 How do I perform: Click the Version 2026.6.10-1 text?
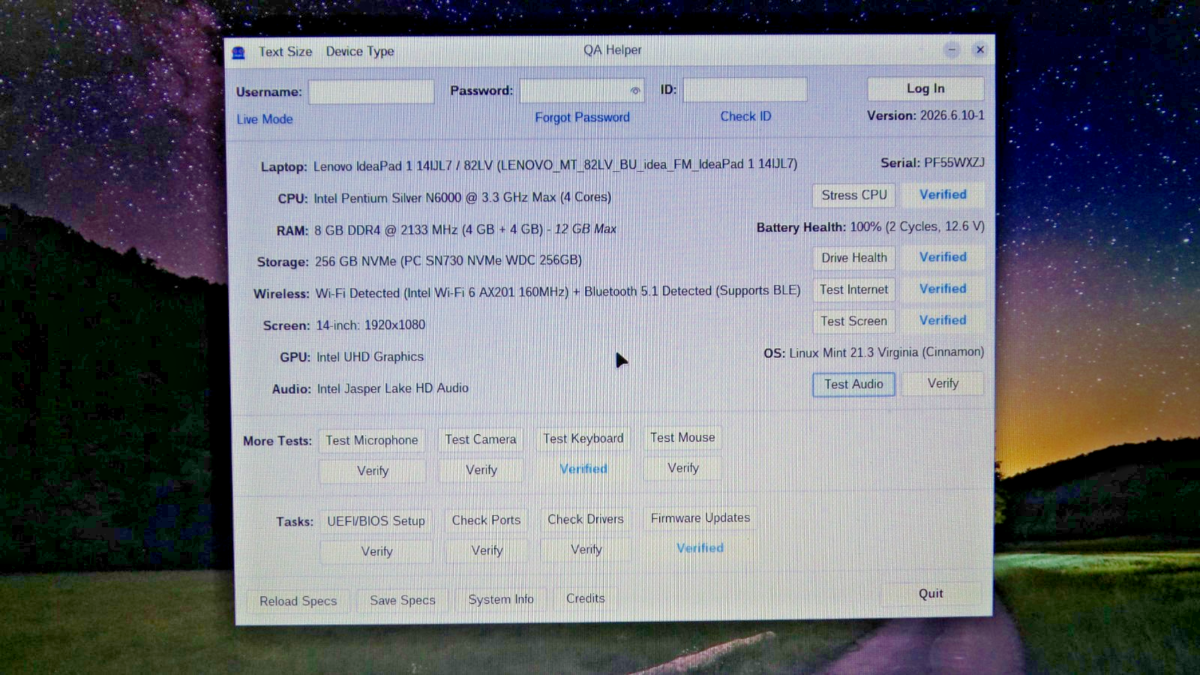926,116
